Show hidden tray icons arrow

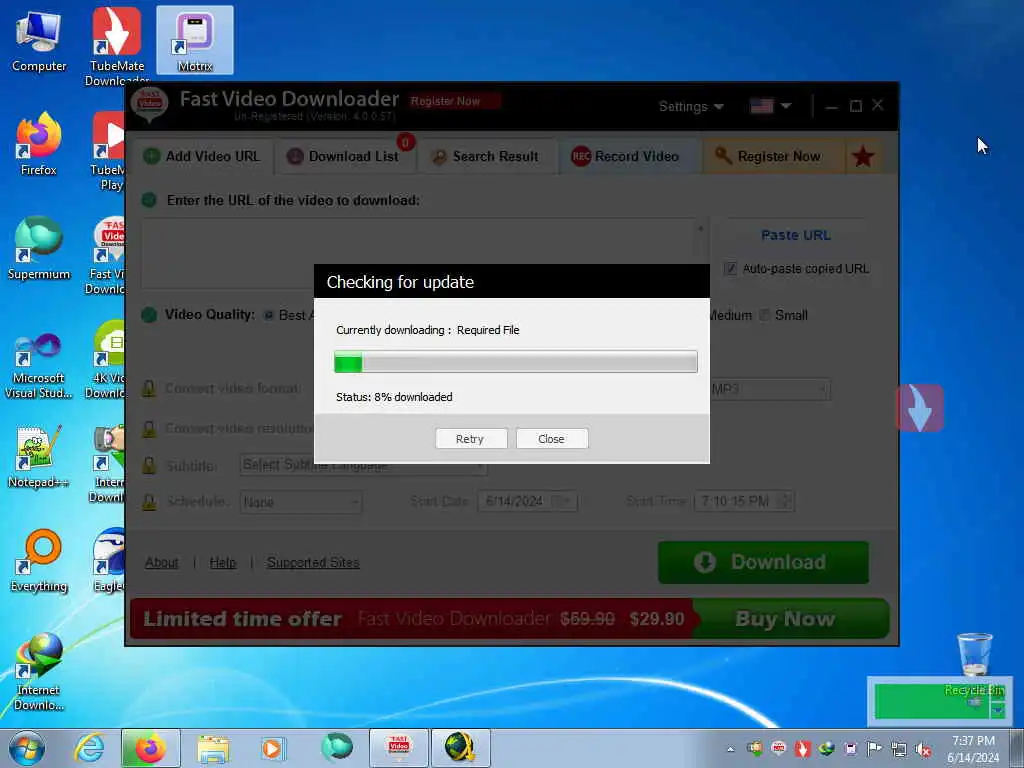tap(730, 749)
